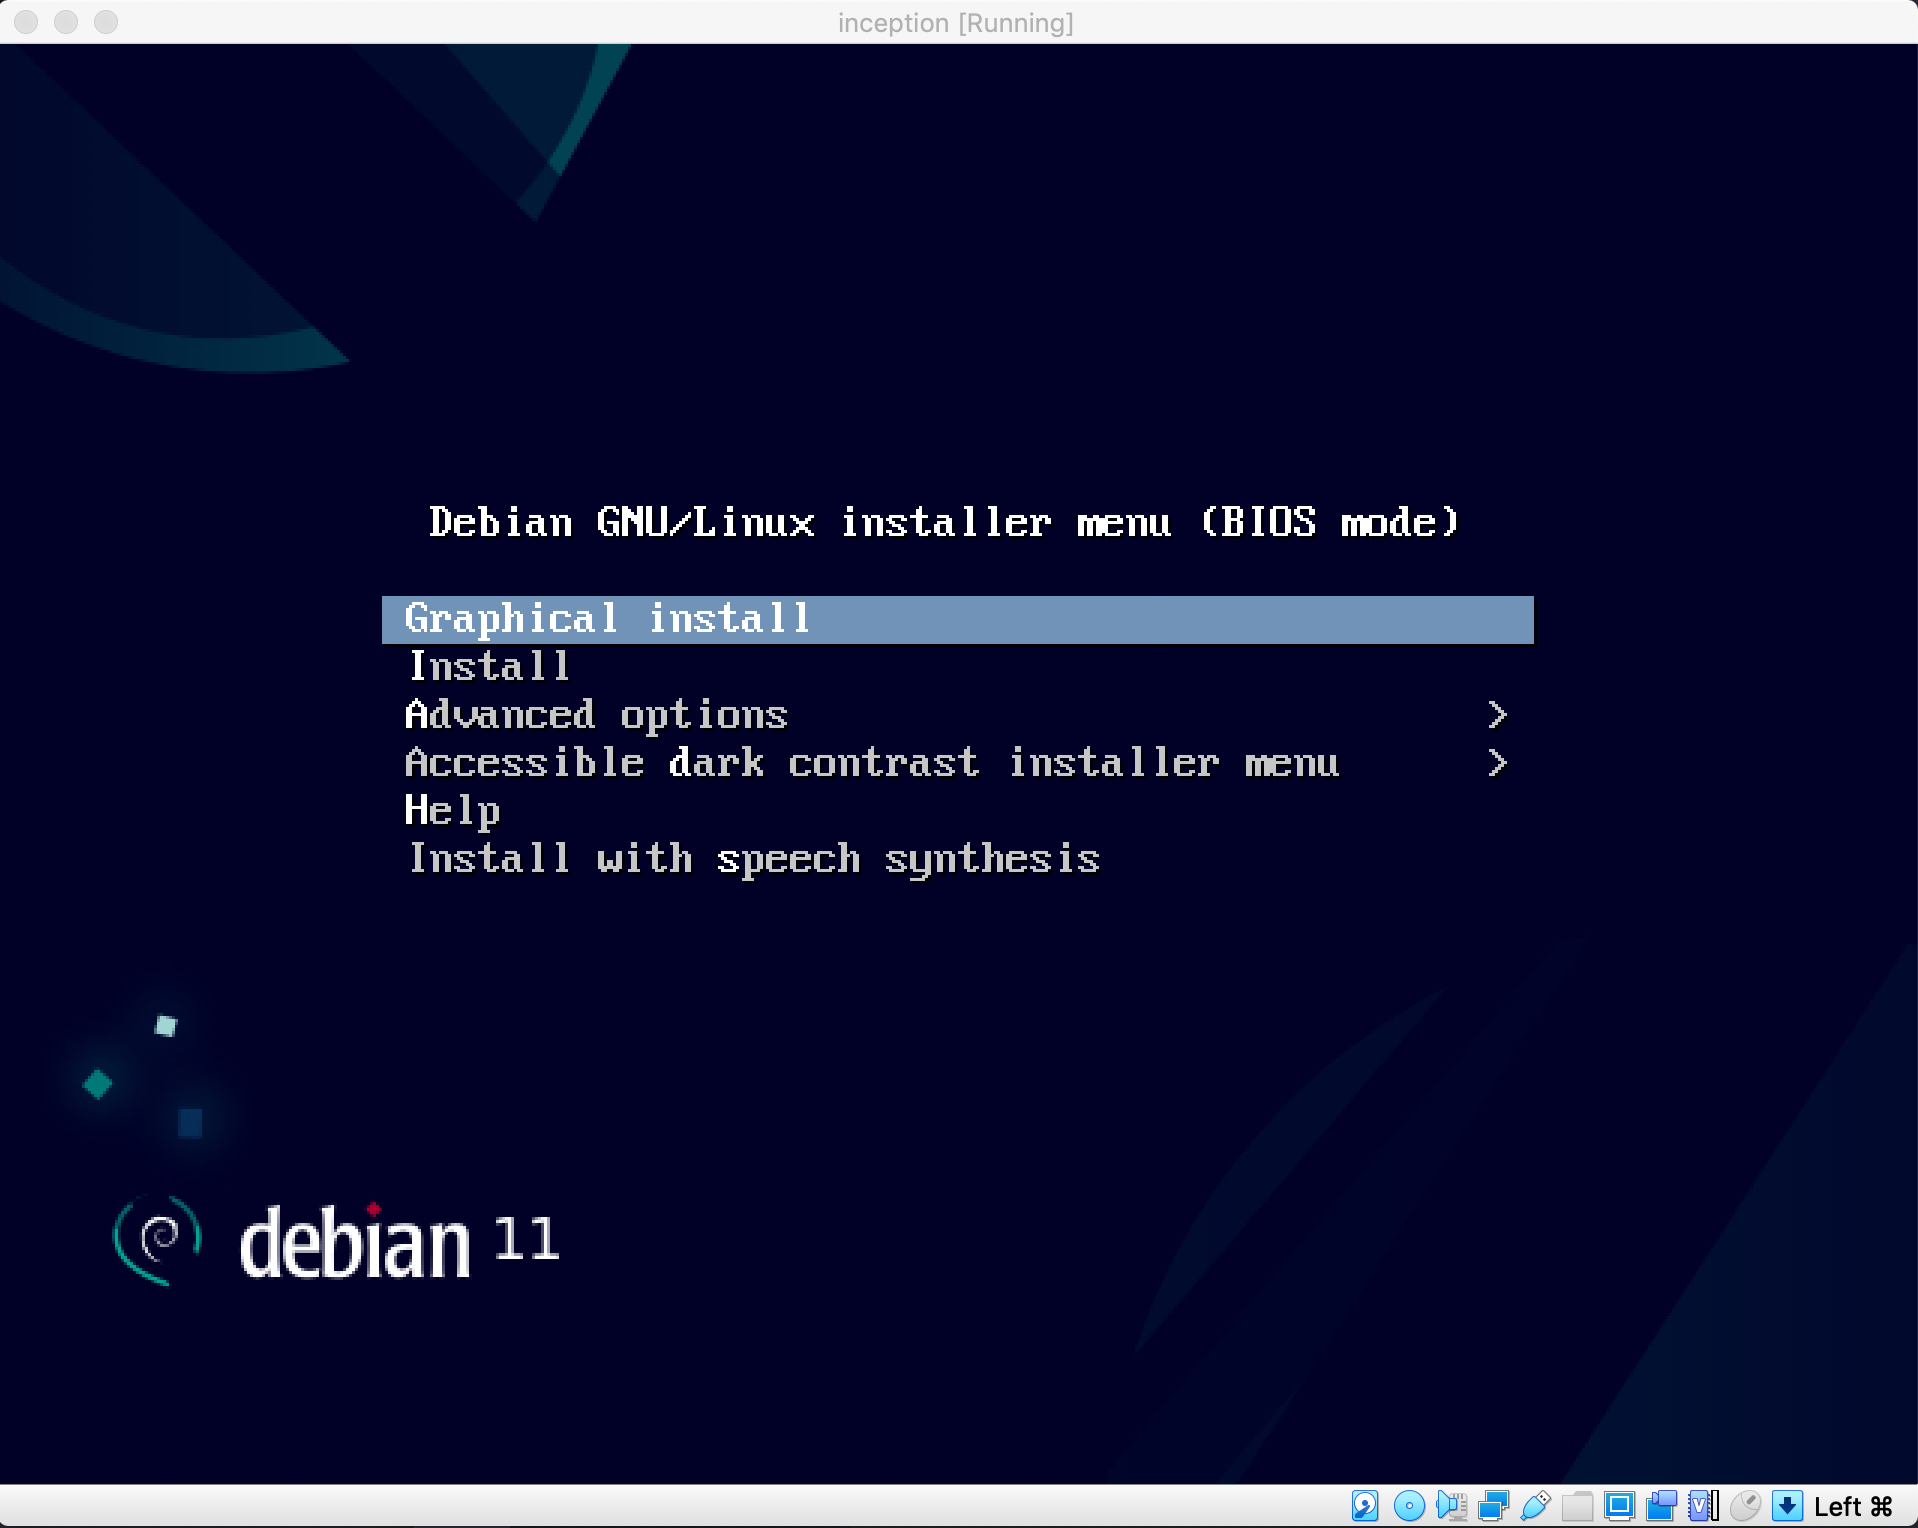Viewport: 1918px width, 1528px height.
Task: Open the shared folders status icon
Action: 1577,1505
